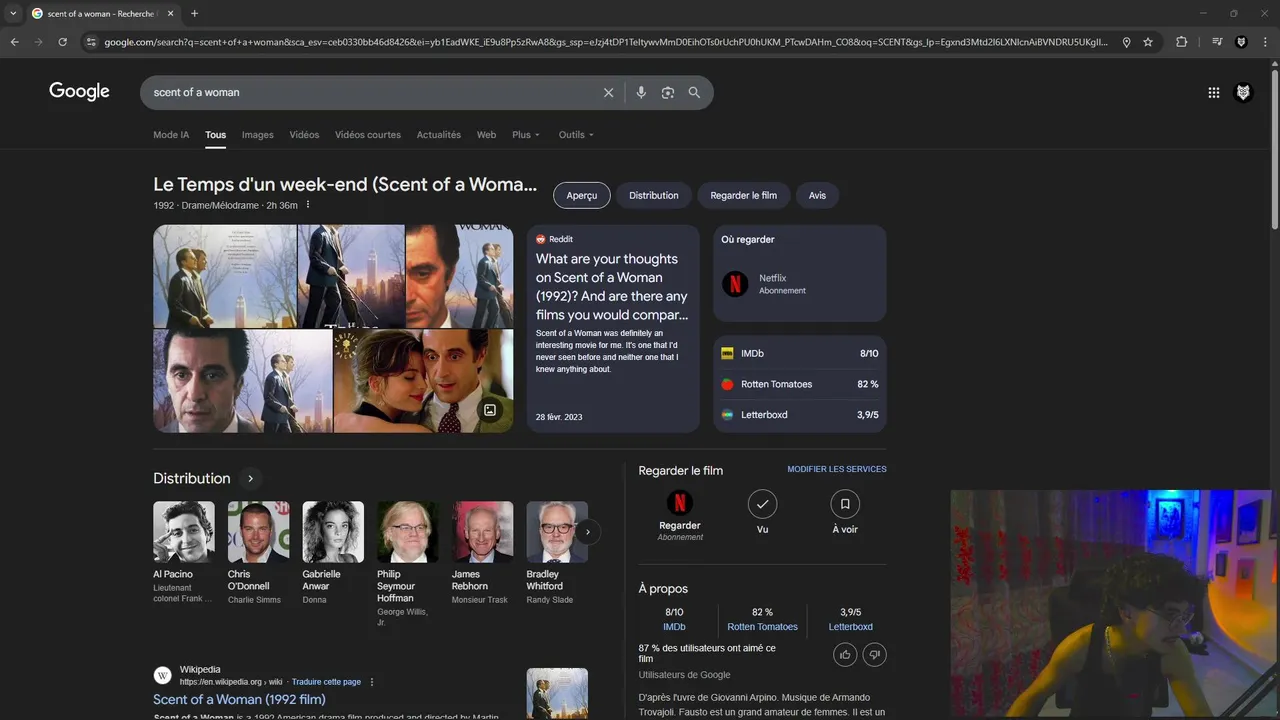The height and width of the screenshot is (720, 1280).
Task: Open the Netflix Regarder button
Action: coord(680,516)
